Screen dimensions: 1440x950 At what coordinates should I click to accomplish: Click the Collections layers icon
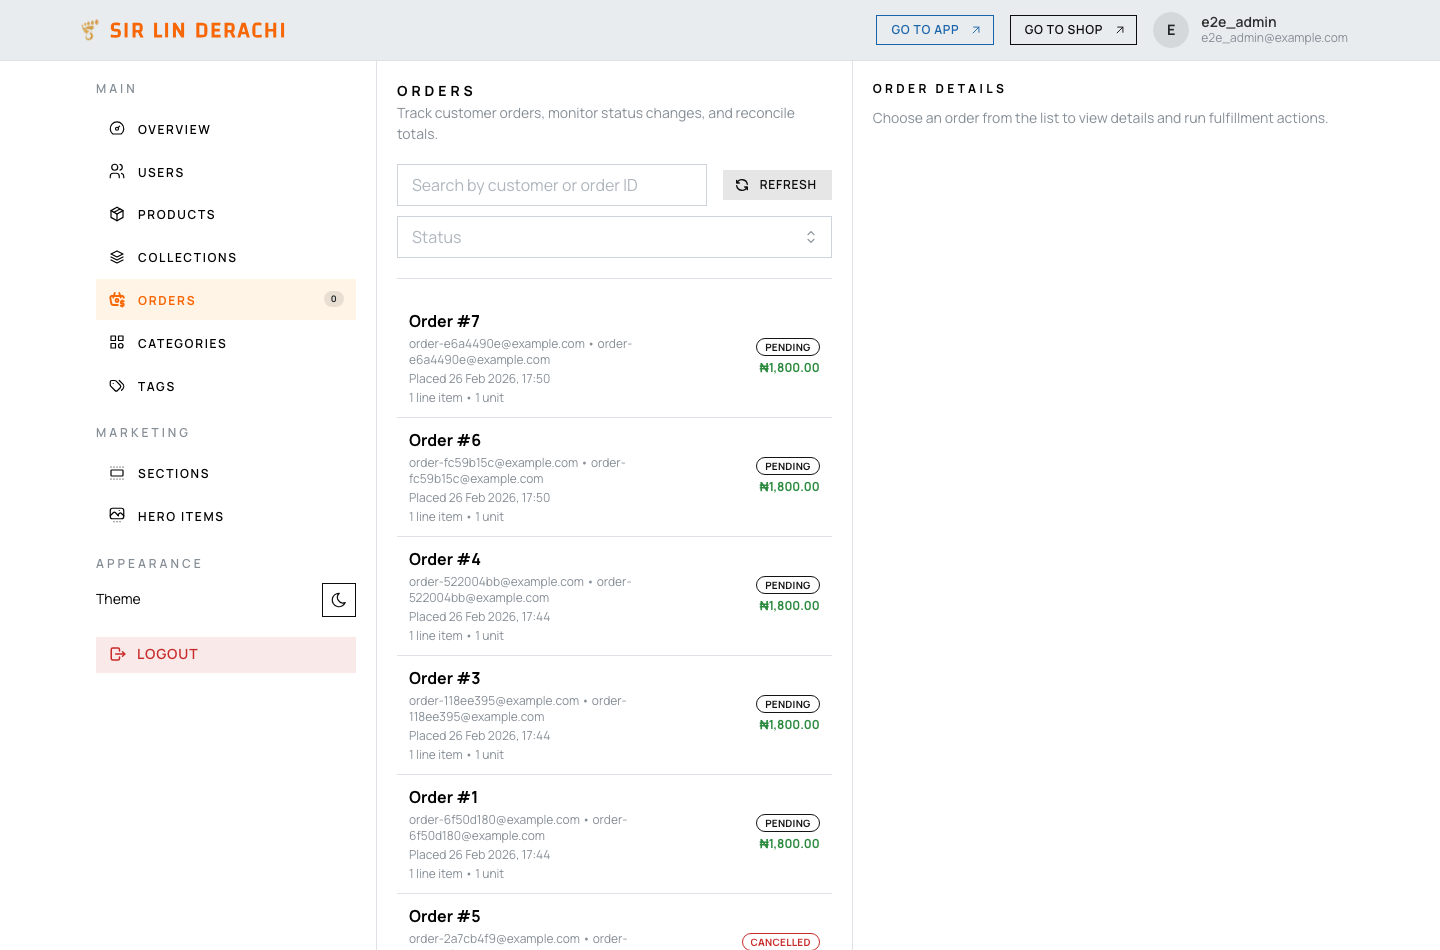click(117, 257)
